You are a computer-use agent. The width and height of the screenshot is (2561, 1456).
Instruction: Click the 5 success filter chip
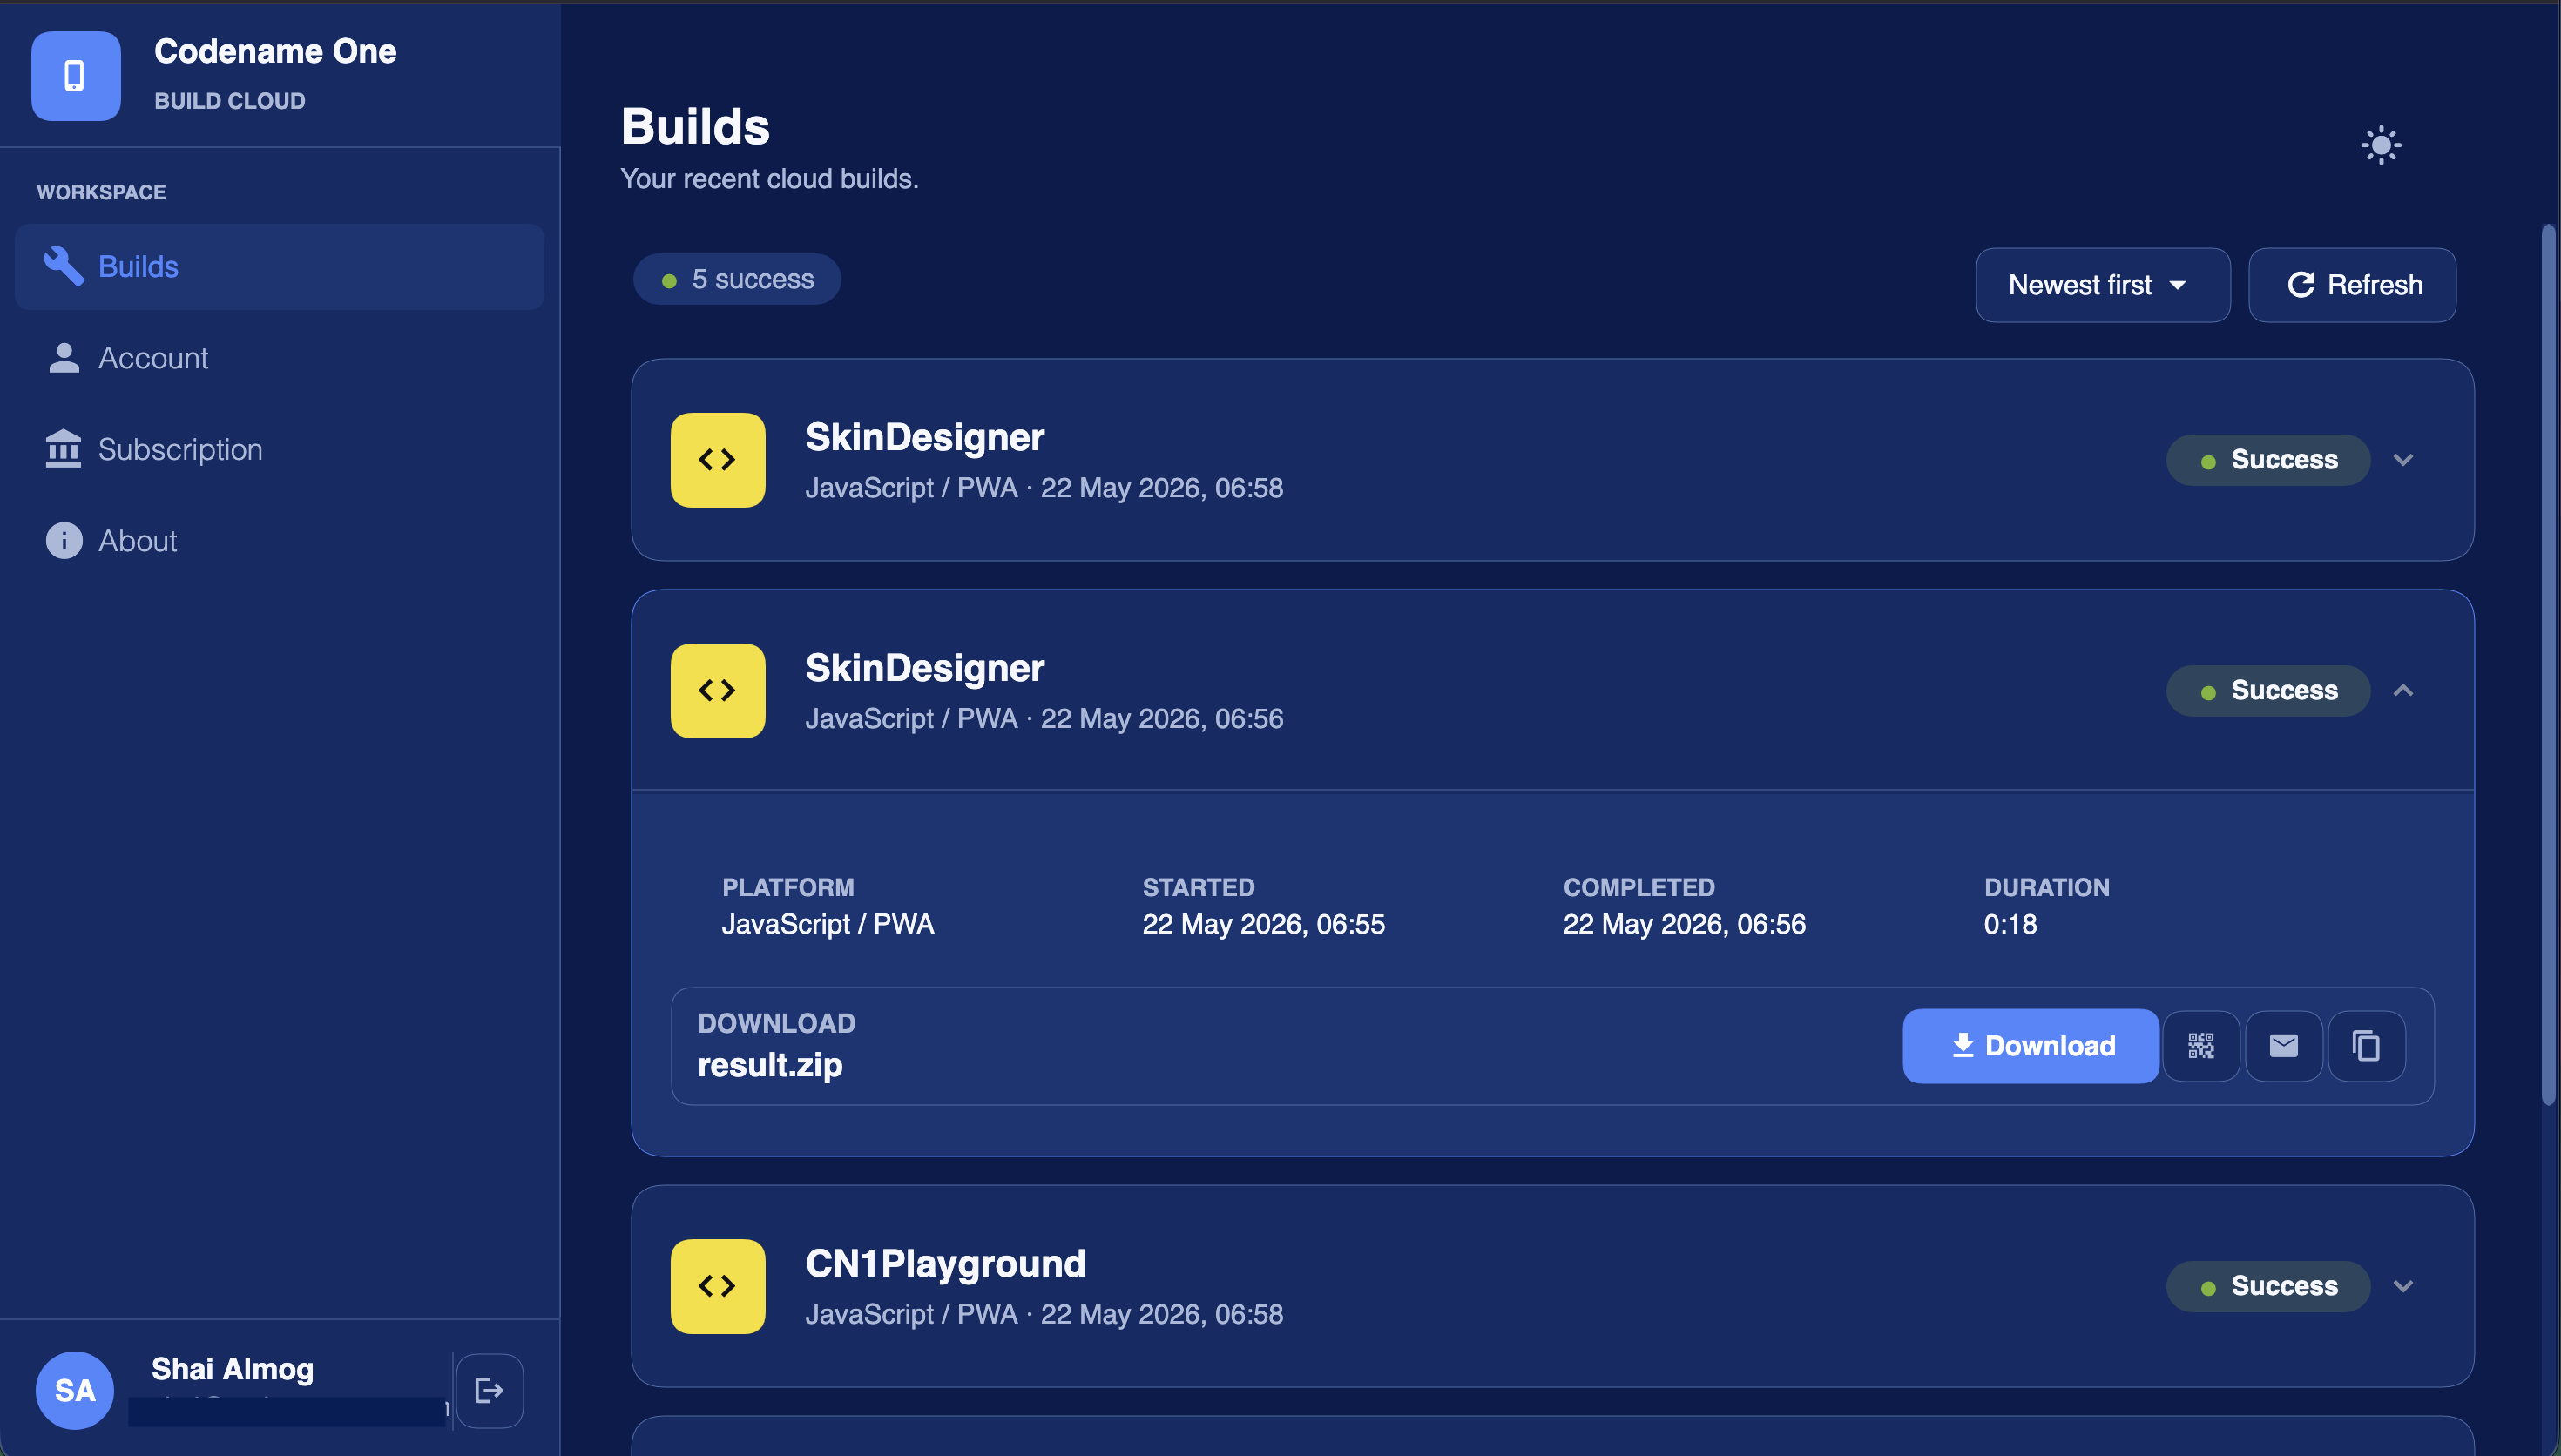pos(737,279)
